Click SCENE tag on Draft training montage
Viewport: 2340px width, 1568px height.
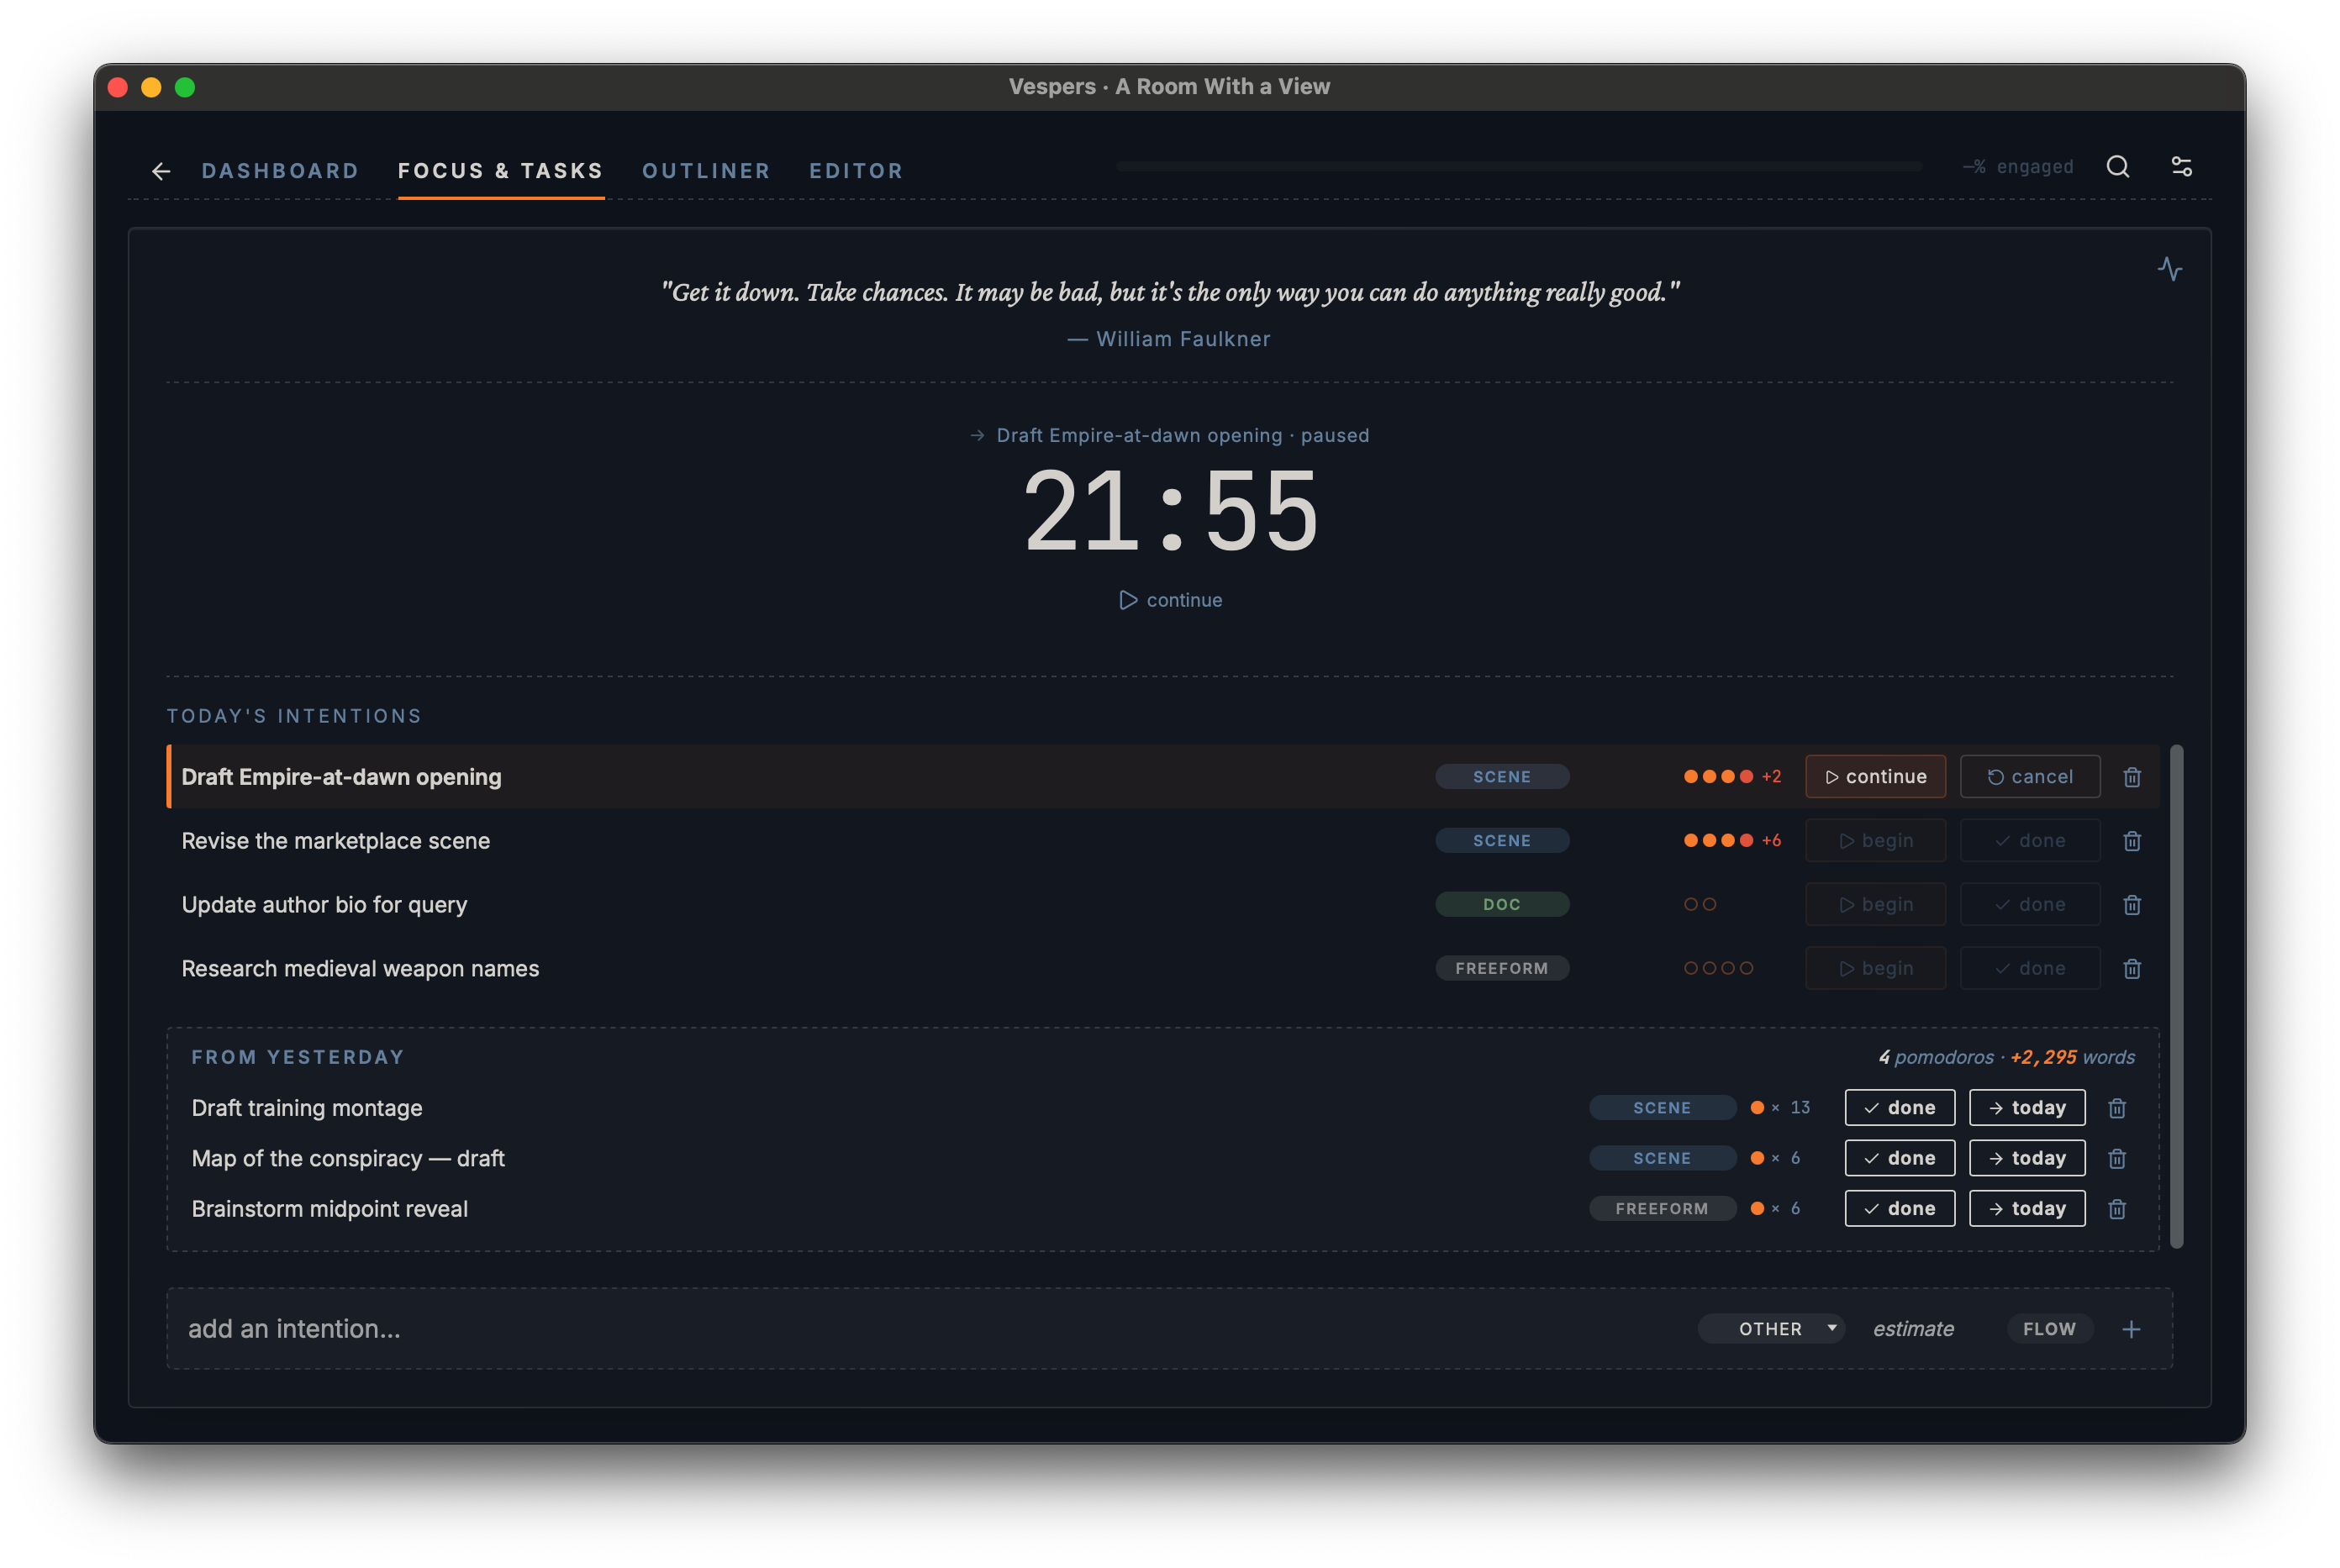(x=1662, y=1108)
